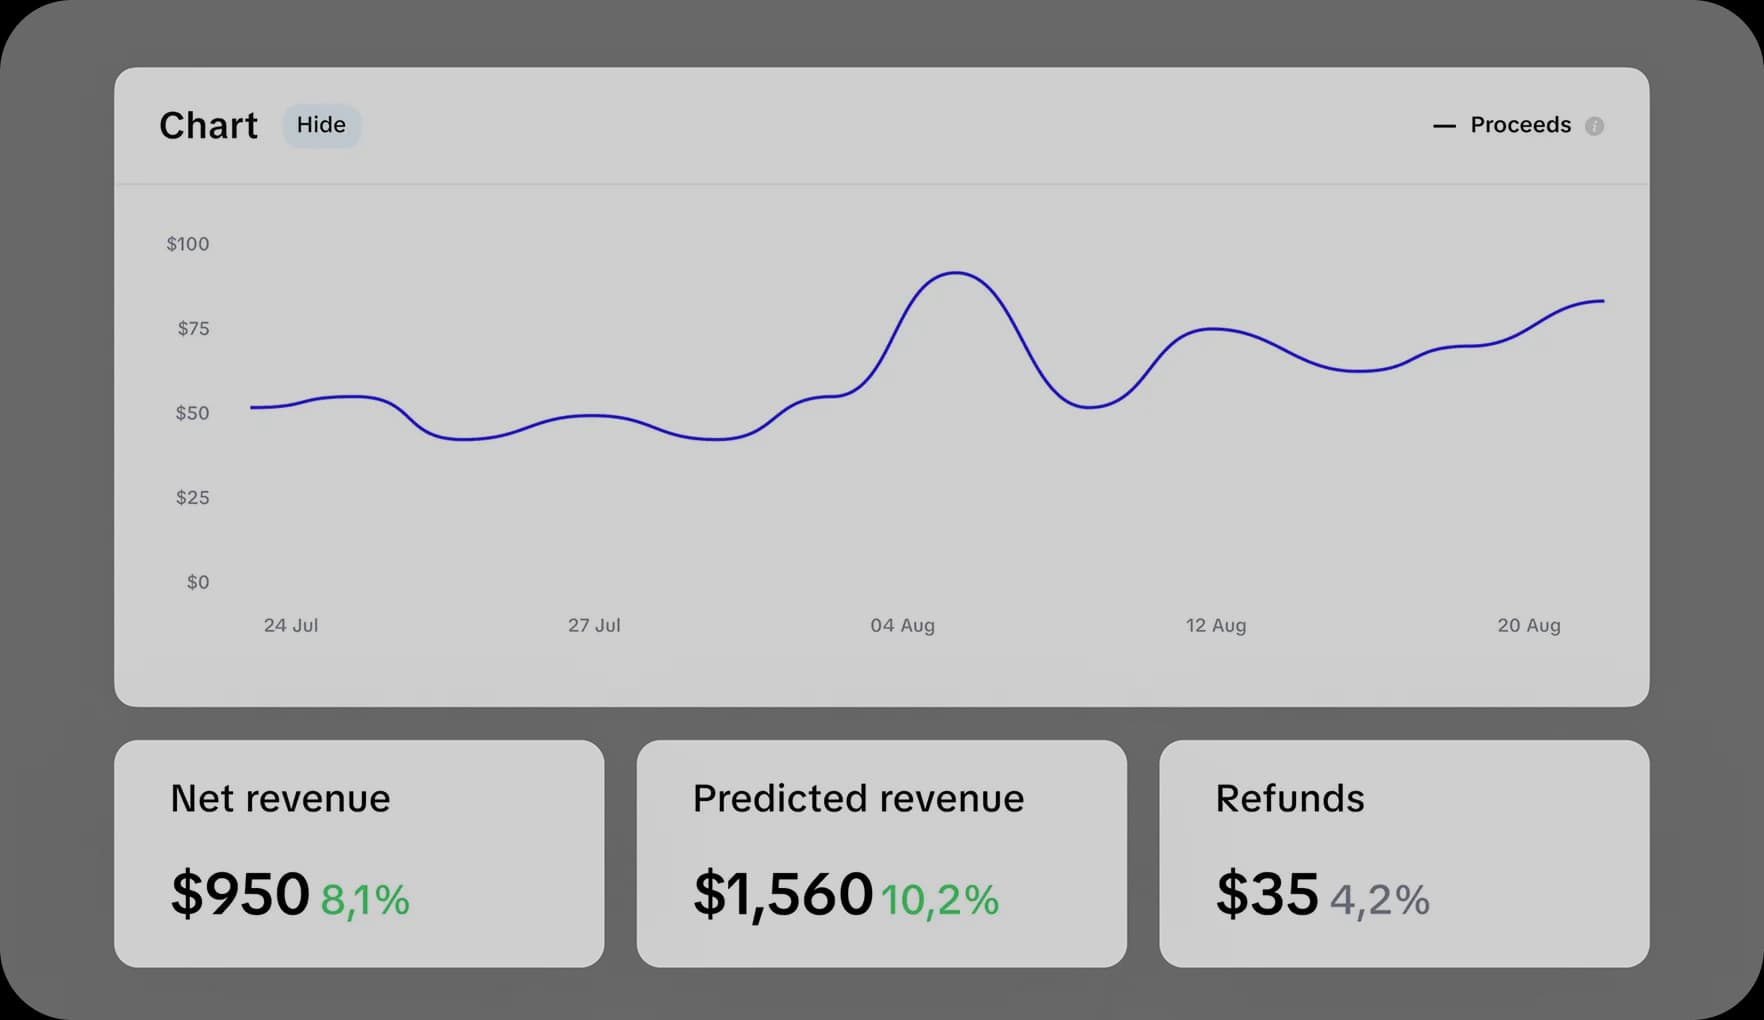
Task: Open the Refunds card
Action: (x=1404, y=852)
